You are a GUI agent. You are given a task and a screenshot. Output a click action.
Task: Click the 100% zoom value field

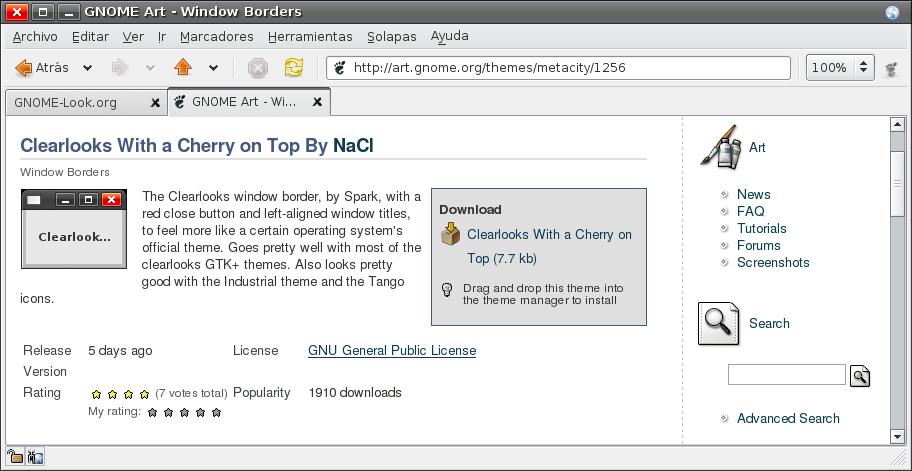click(829, 68)
